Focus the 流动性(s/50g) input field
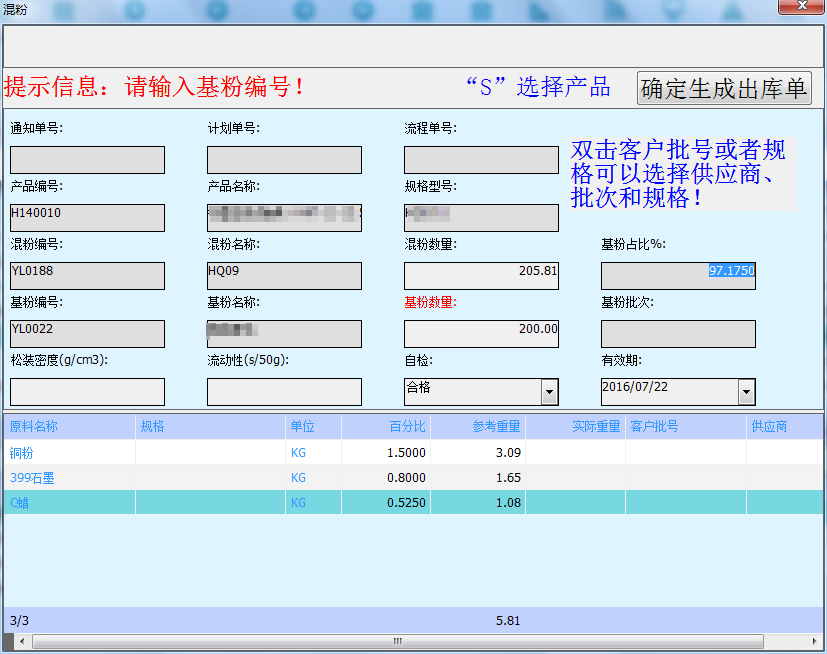827x654 pixels. click(x=284, y=392)
